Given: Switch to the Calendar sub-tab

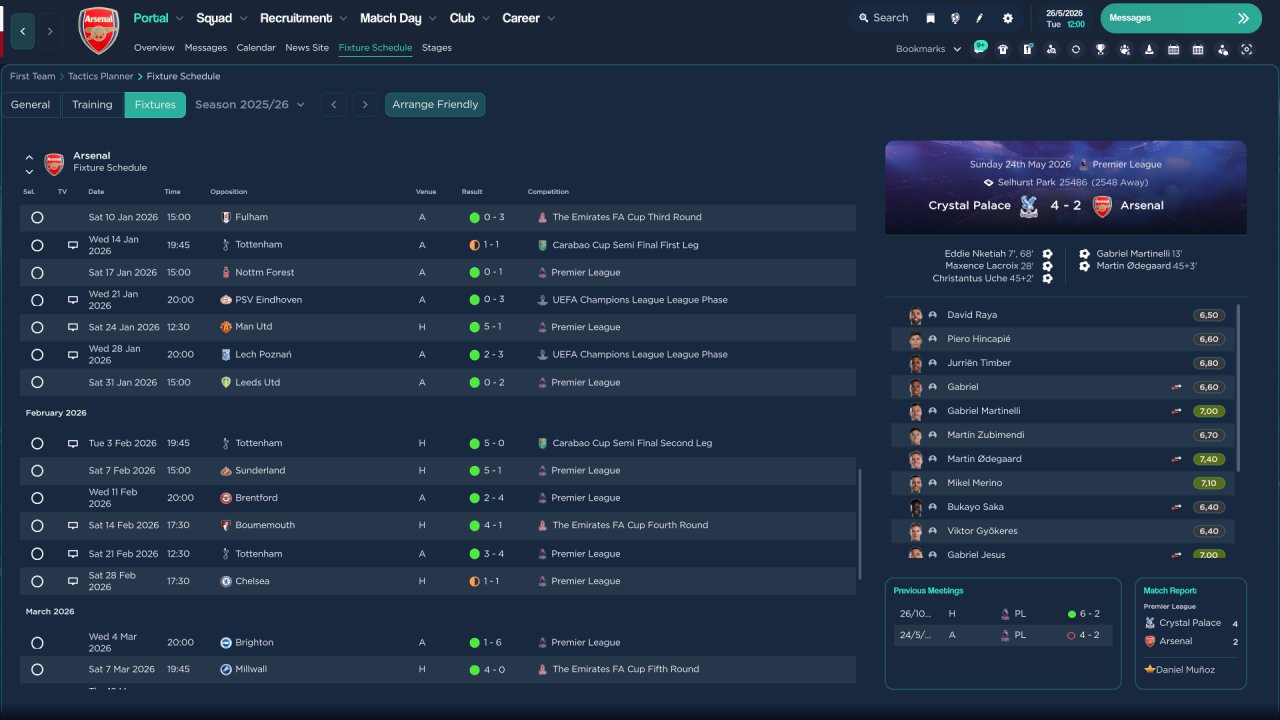Looking at the screenshot, I should [256, 48].
